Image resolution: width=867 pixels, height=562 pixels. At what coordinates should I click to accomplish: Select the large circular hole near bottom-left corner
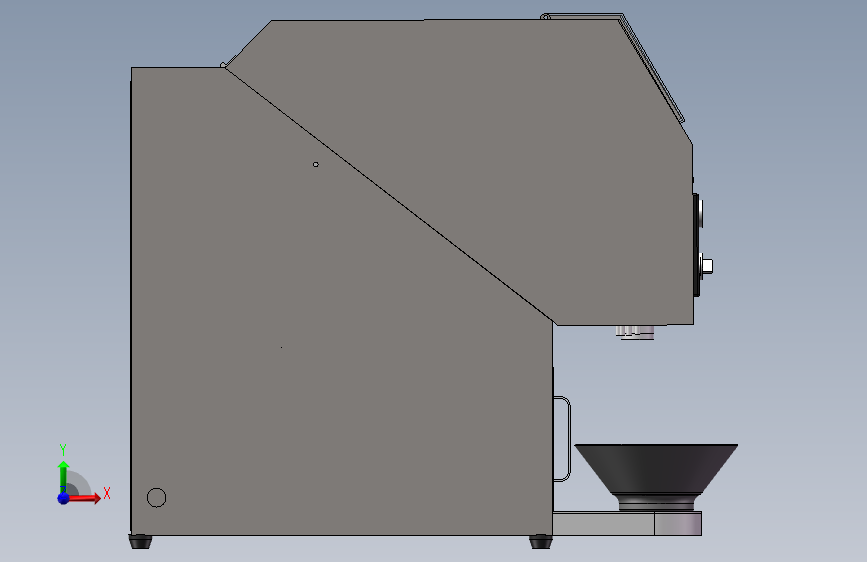pyautogui.click(x=156, y=497)
